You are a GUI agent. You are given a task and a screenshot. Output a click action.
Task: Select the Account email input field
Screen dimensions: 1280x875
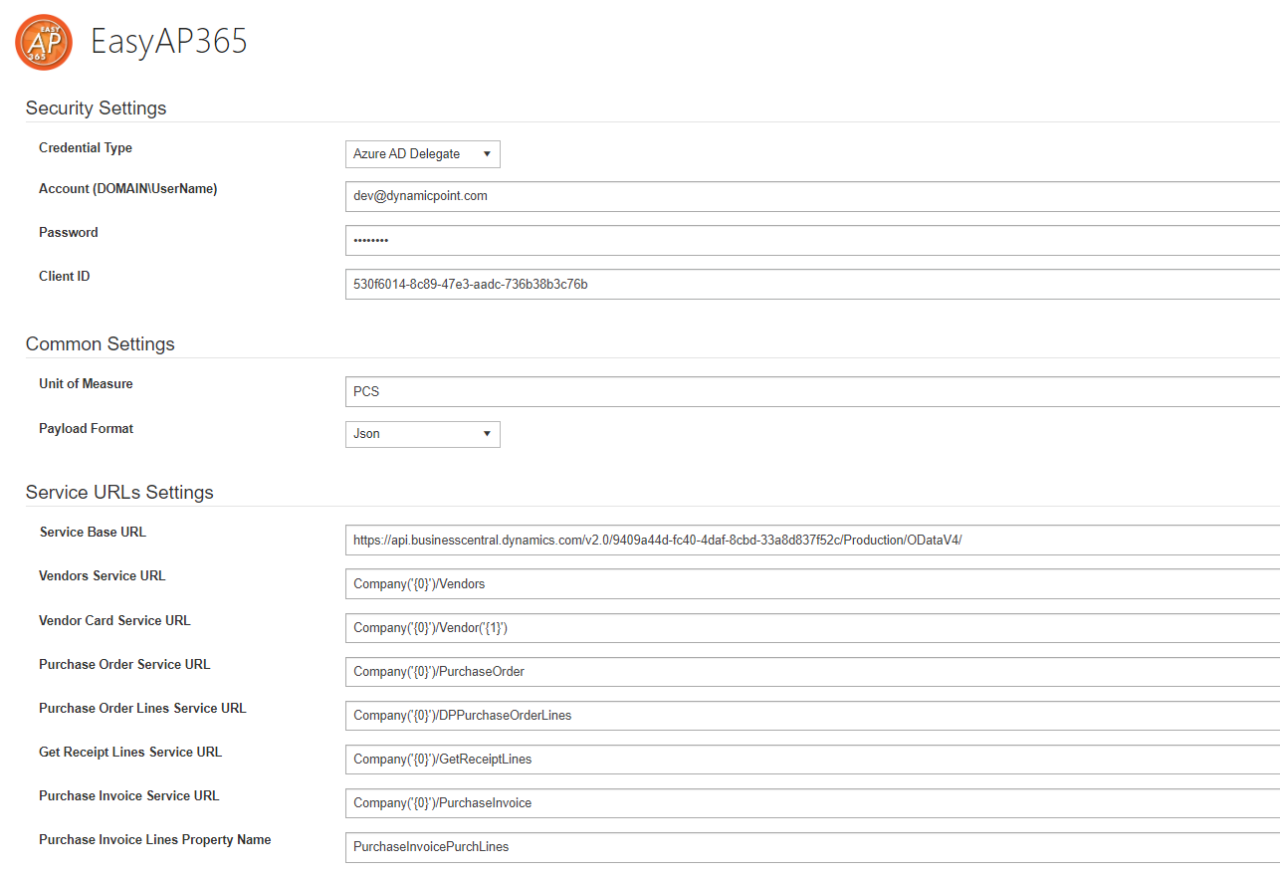coord(600,196)
